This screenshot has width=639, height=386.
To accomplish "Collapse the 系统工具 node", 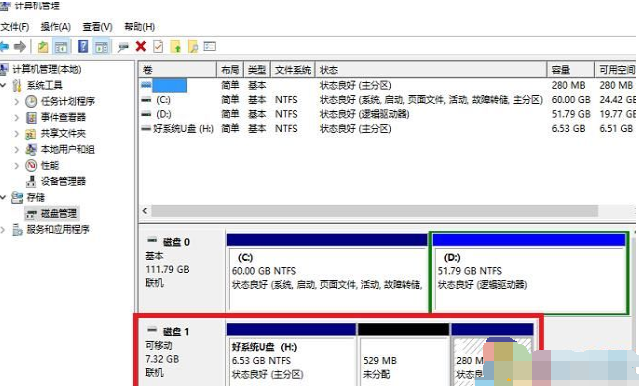I will point(4,85).
